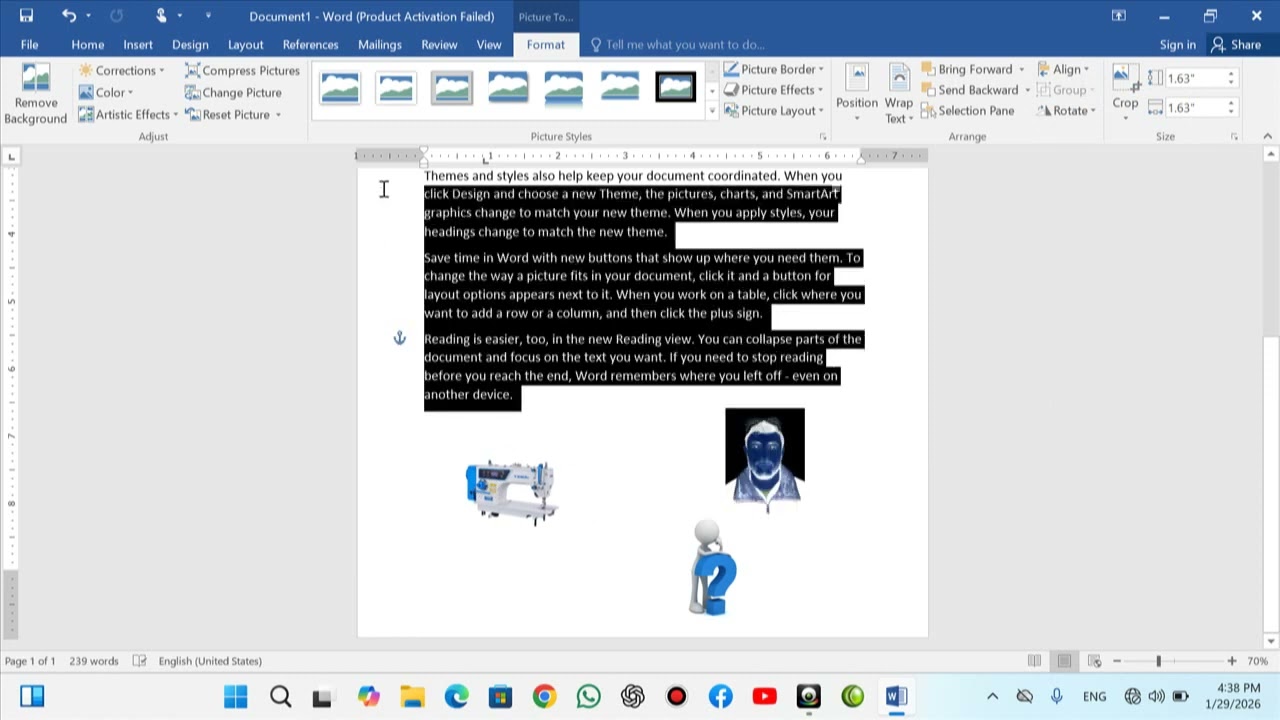The height and width of the screenshot is (720, 1280).
Task: Click the Save icon in Quick Access
Action: coord(26,16)
